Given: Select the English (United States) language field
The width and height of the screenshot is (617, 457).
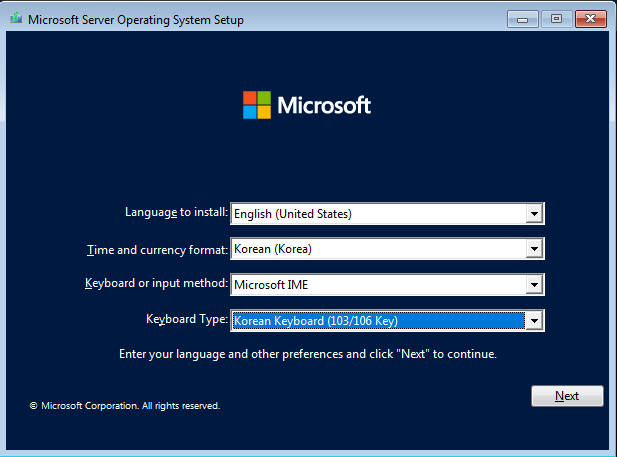Looking at the screenshot, I should coord(387,214).
